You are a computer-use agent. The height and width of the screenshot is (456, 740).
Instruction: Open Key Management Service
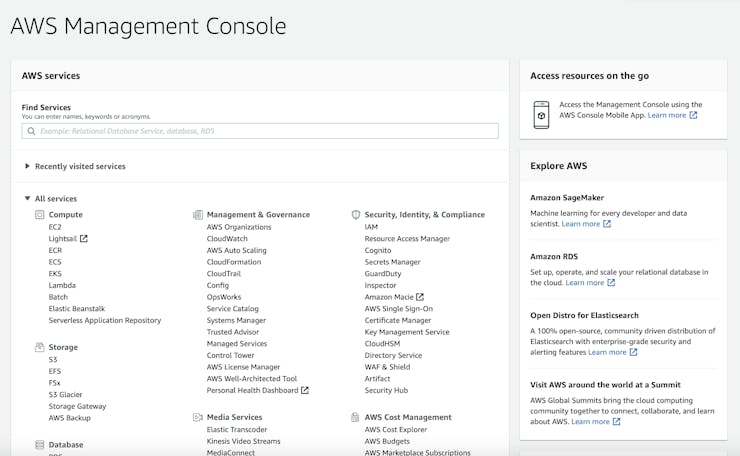click(407, 332)
